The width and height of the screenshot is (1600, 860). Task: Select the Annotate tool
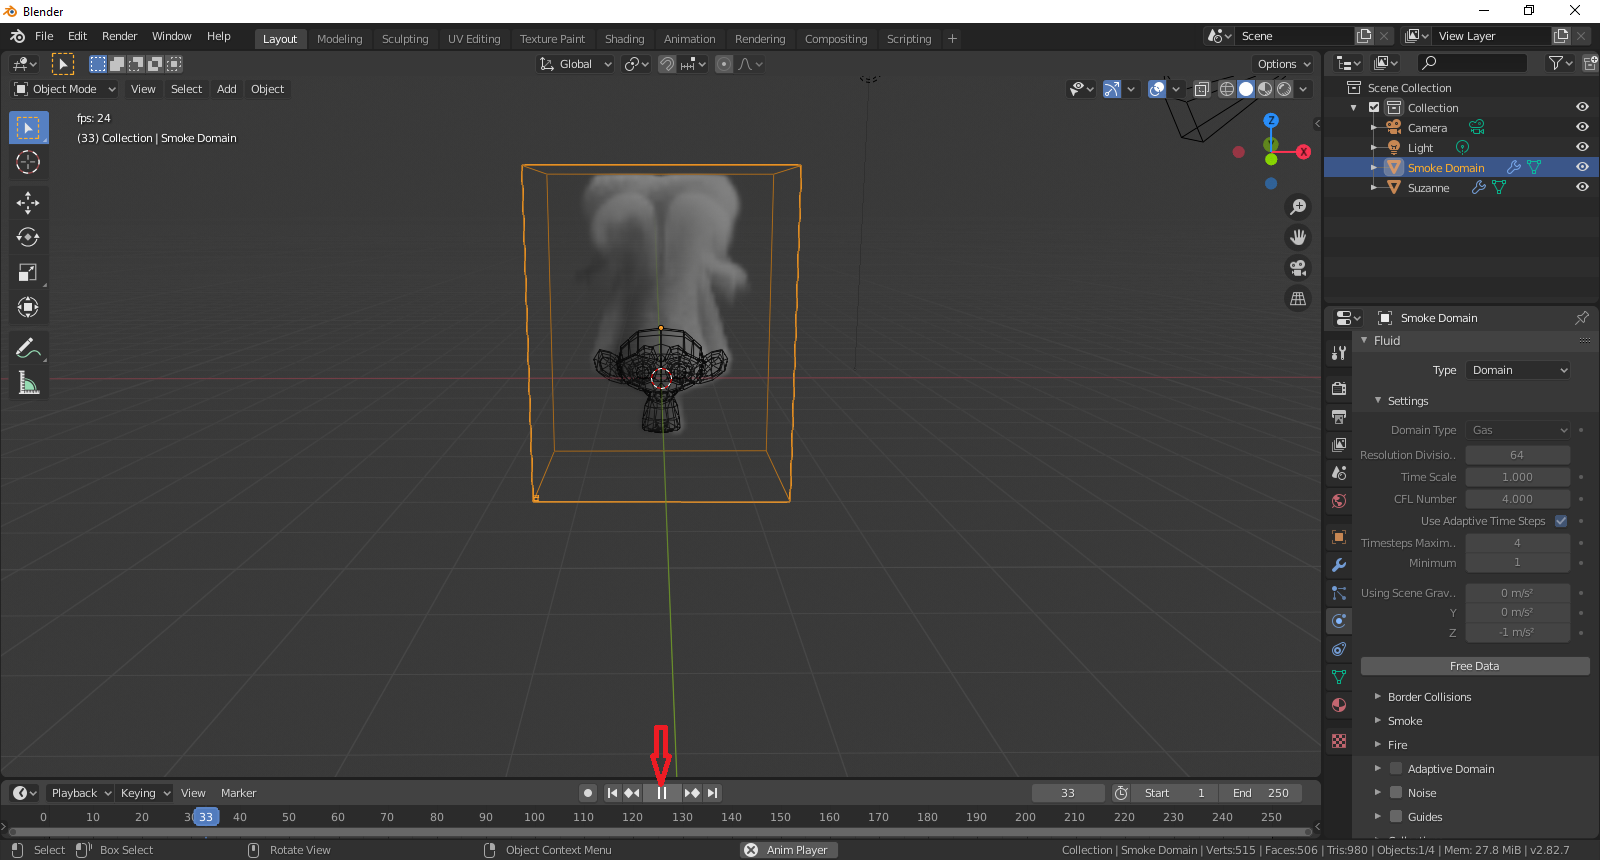(28, 348)
